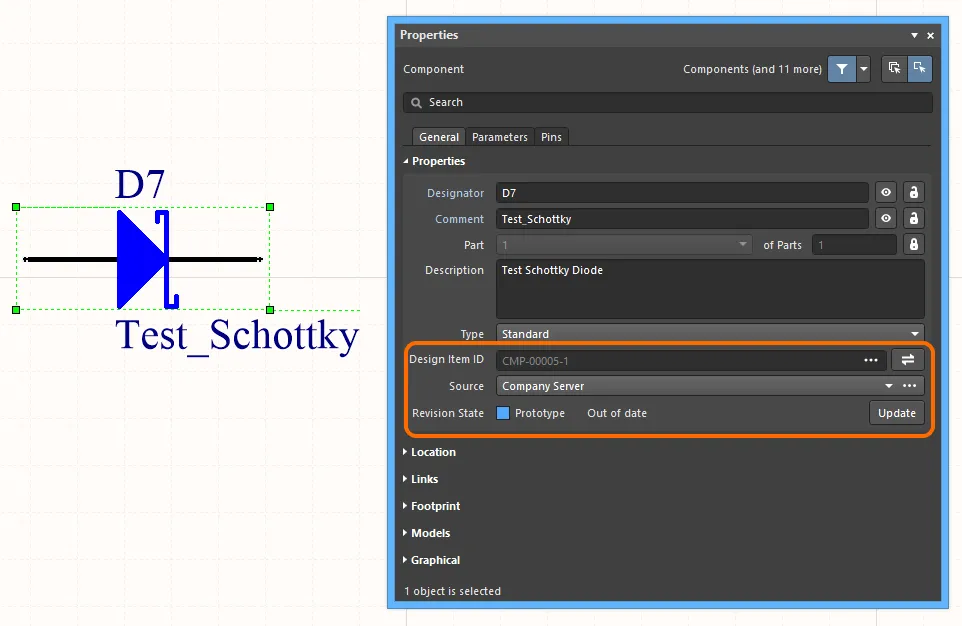Click the select-next-object cursor icon on the right
This screenshot has width=962, height=626.
[x=919, y=68]
